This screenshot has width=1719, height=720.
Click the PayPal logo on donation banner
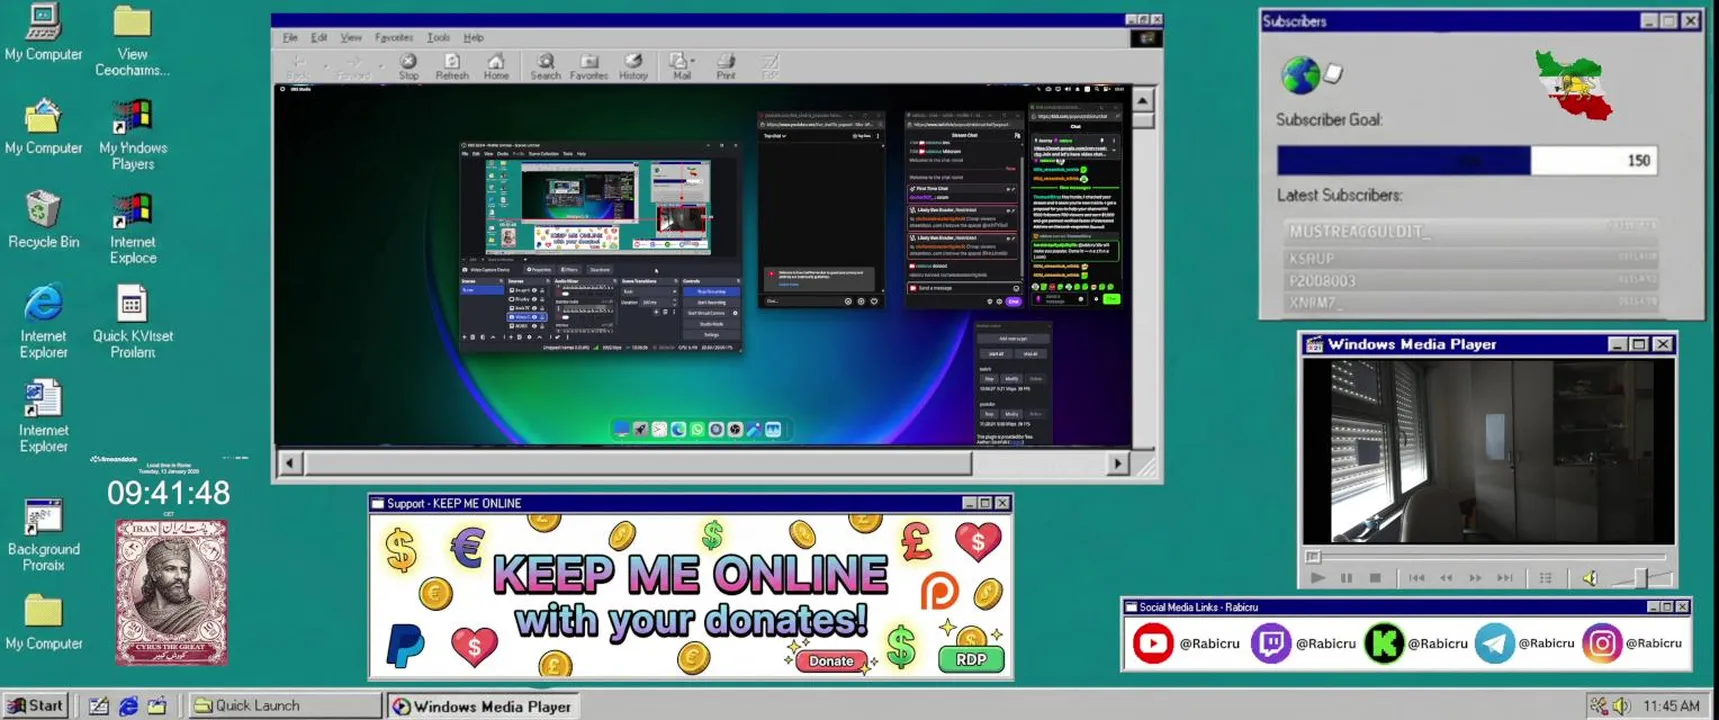405,645
